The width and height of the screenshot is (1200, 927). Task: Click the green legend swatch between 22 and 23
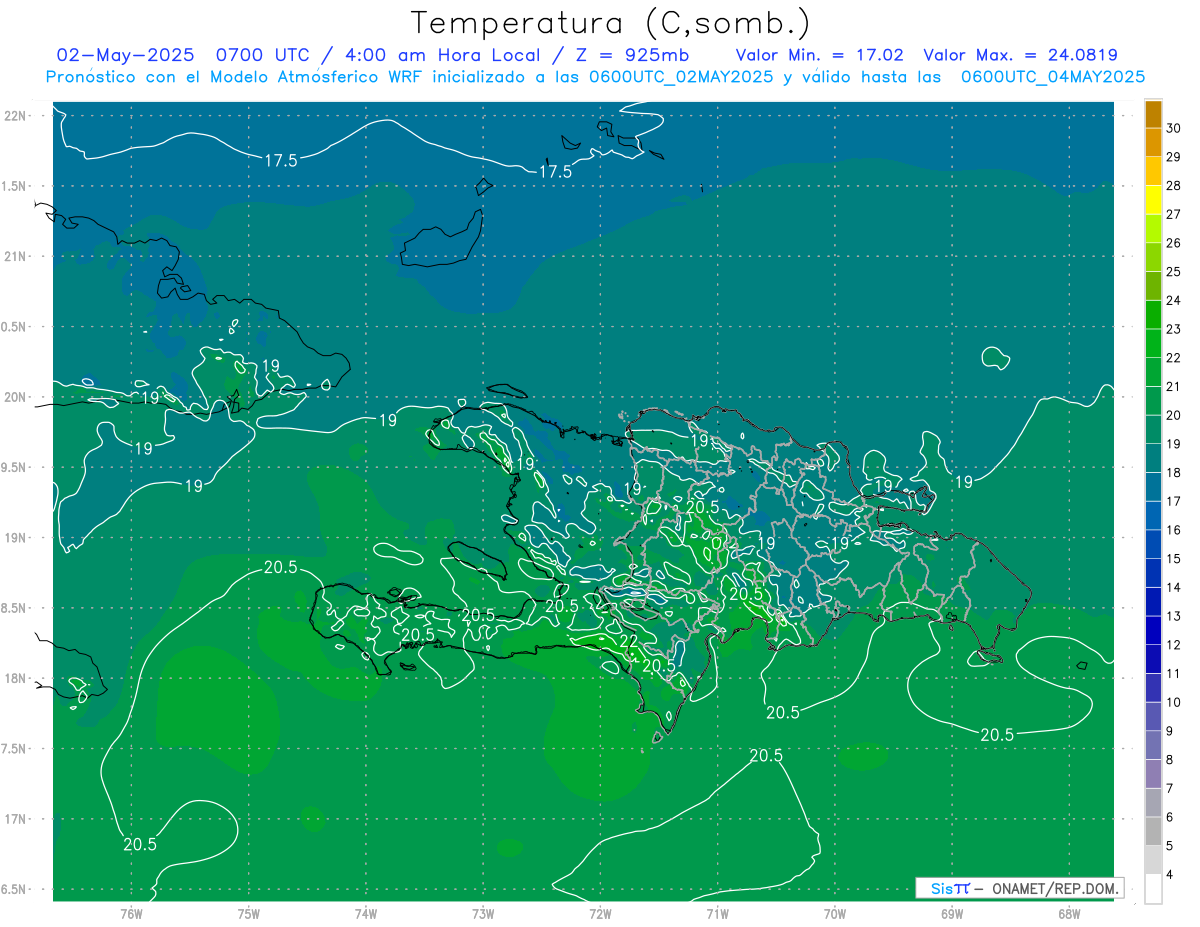pyautogui.click(x=1153, y=343)
